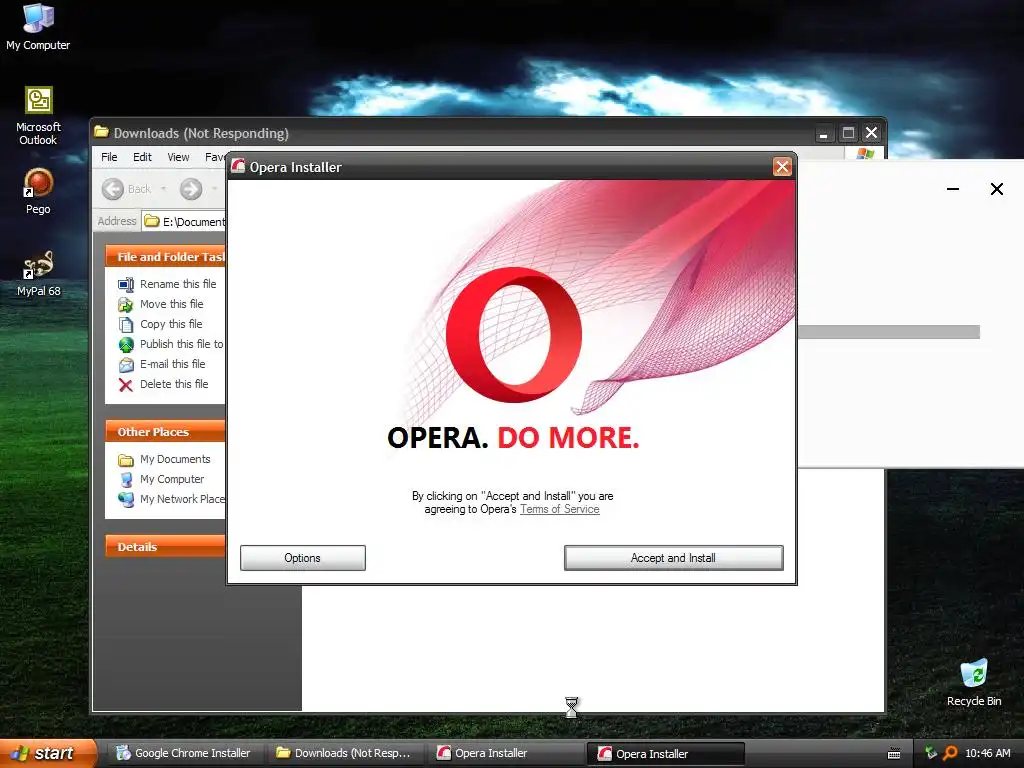
Task: Switch to Google Chrome Installer taskbar item
Action: 184,753
